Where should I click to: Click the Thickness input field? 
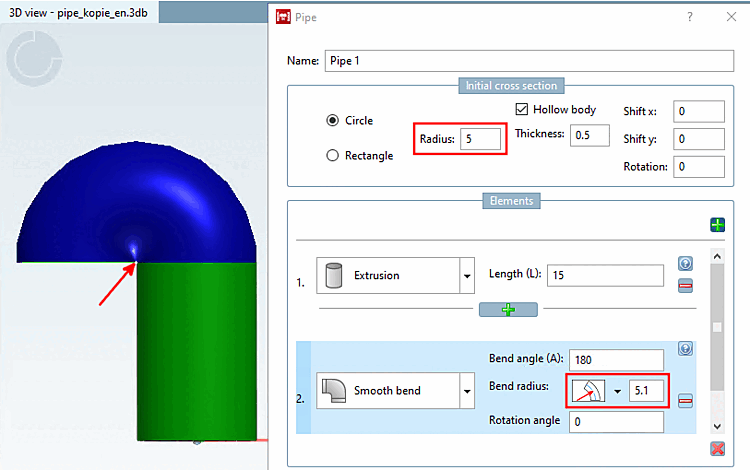pos(590,135)
